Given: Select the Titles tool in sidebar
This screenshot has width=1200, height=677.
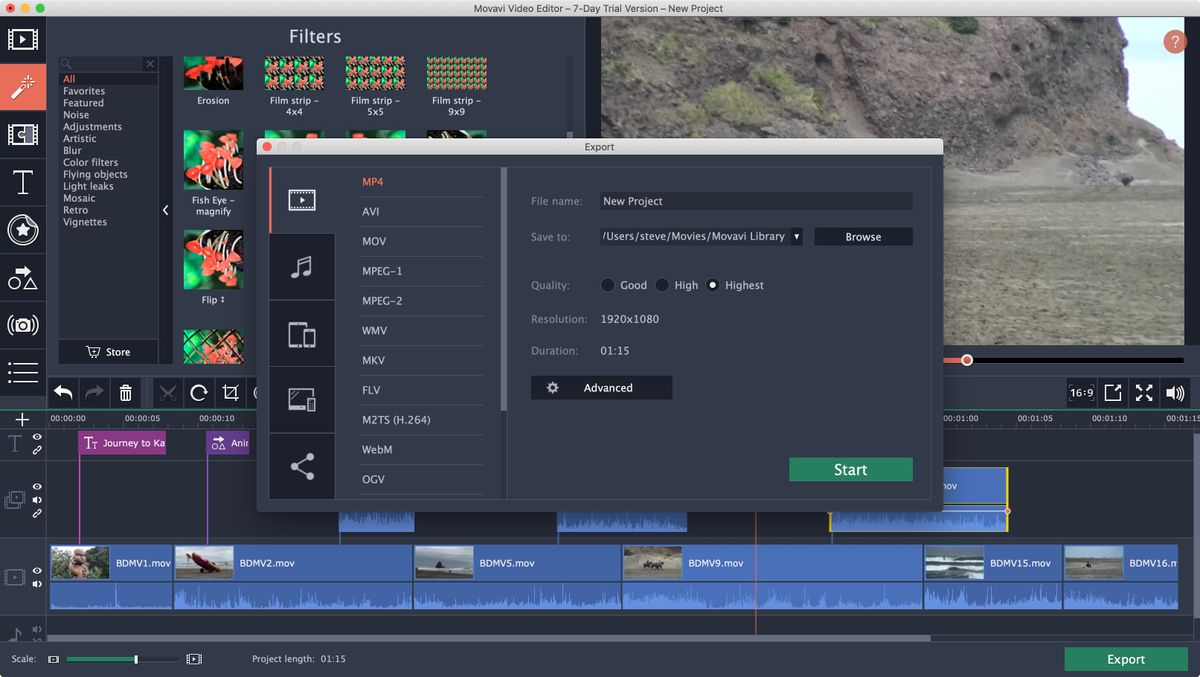Looking at the screenshot, I should point(22,182).
